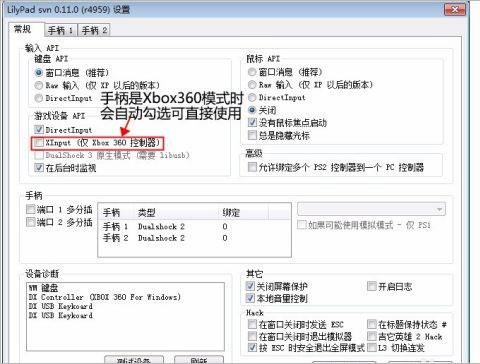The height and width of the screenshot is (364, 480).
Task: Enable 端口 1 多分插 checkbox
Action: click(31, 209)
